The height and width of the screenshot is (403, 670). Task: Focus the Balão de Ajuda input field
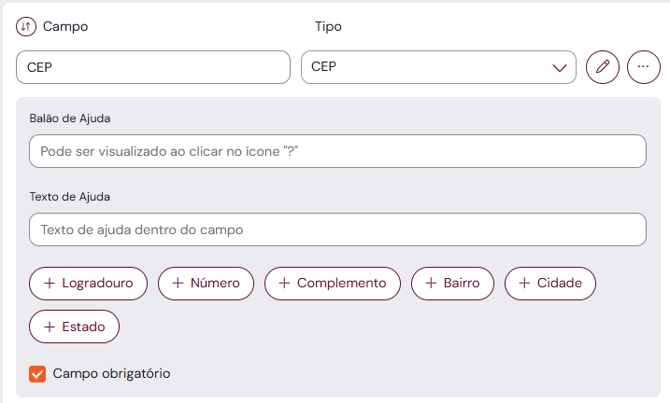[x=338, y=151]
